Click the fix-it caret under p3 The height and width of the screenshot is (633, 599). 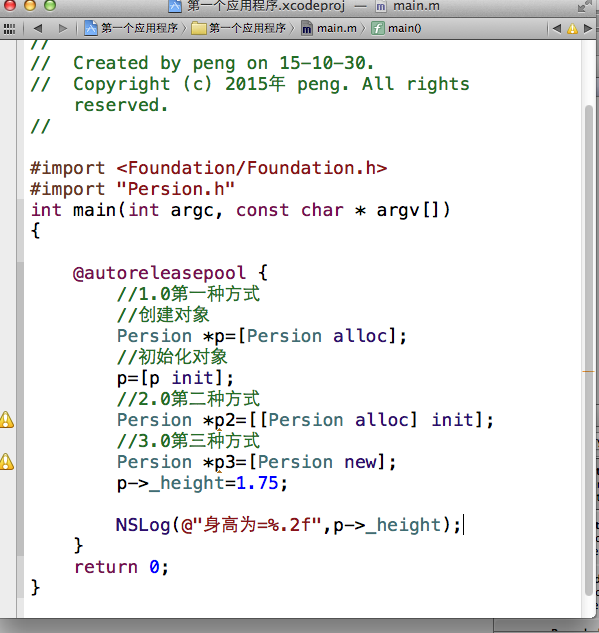(220, 471)
